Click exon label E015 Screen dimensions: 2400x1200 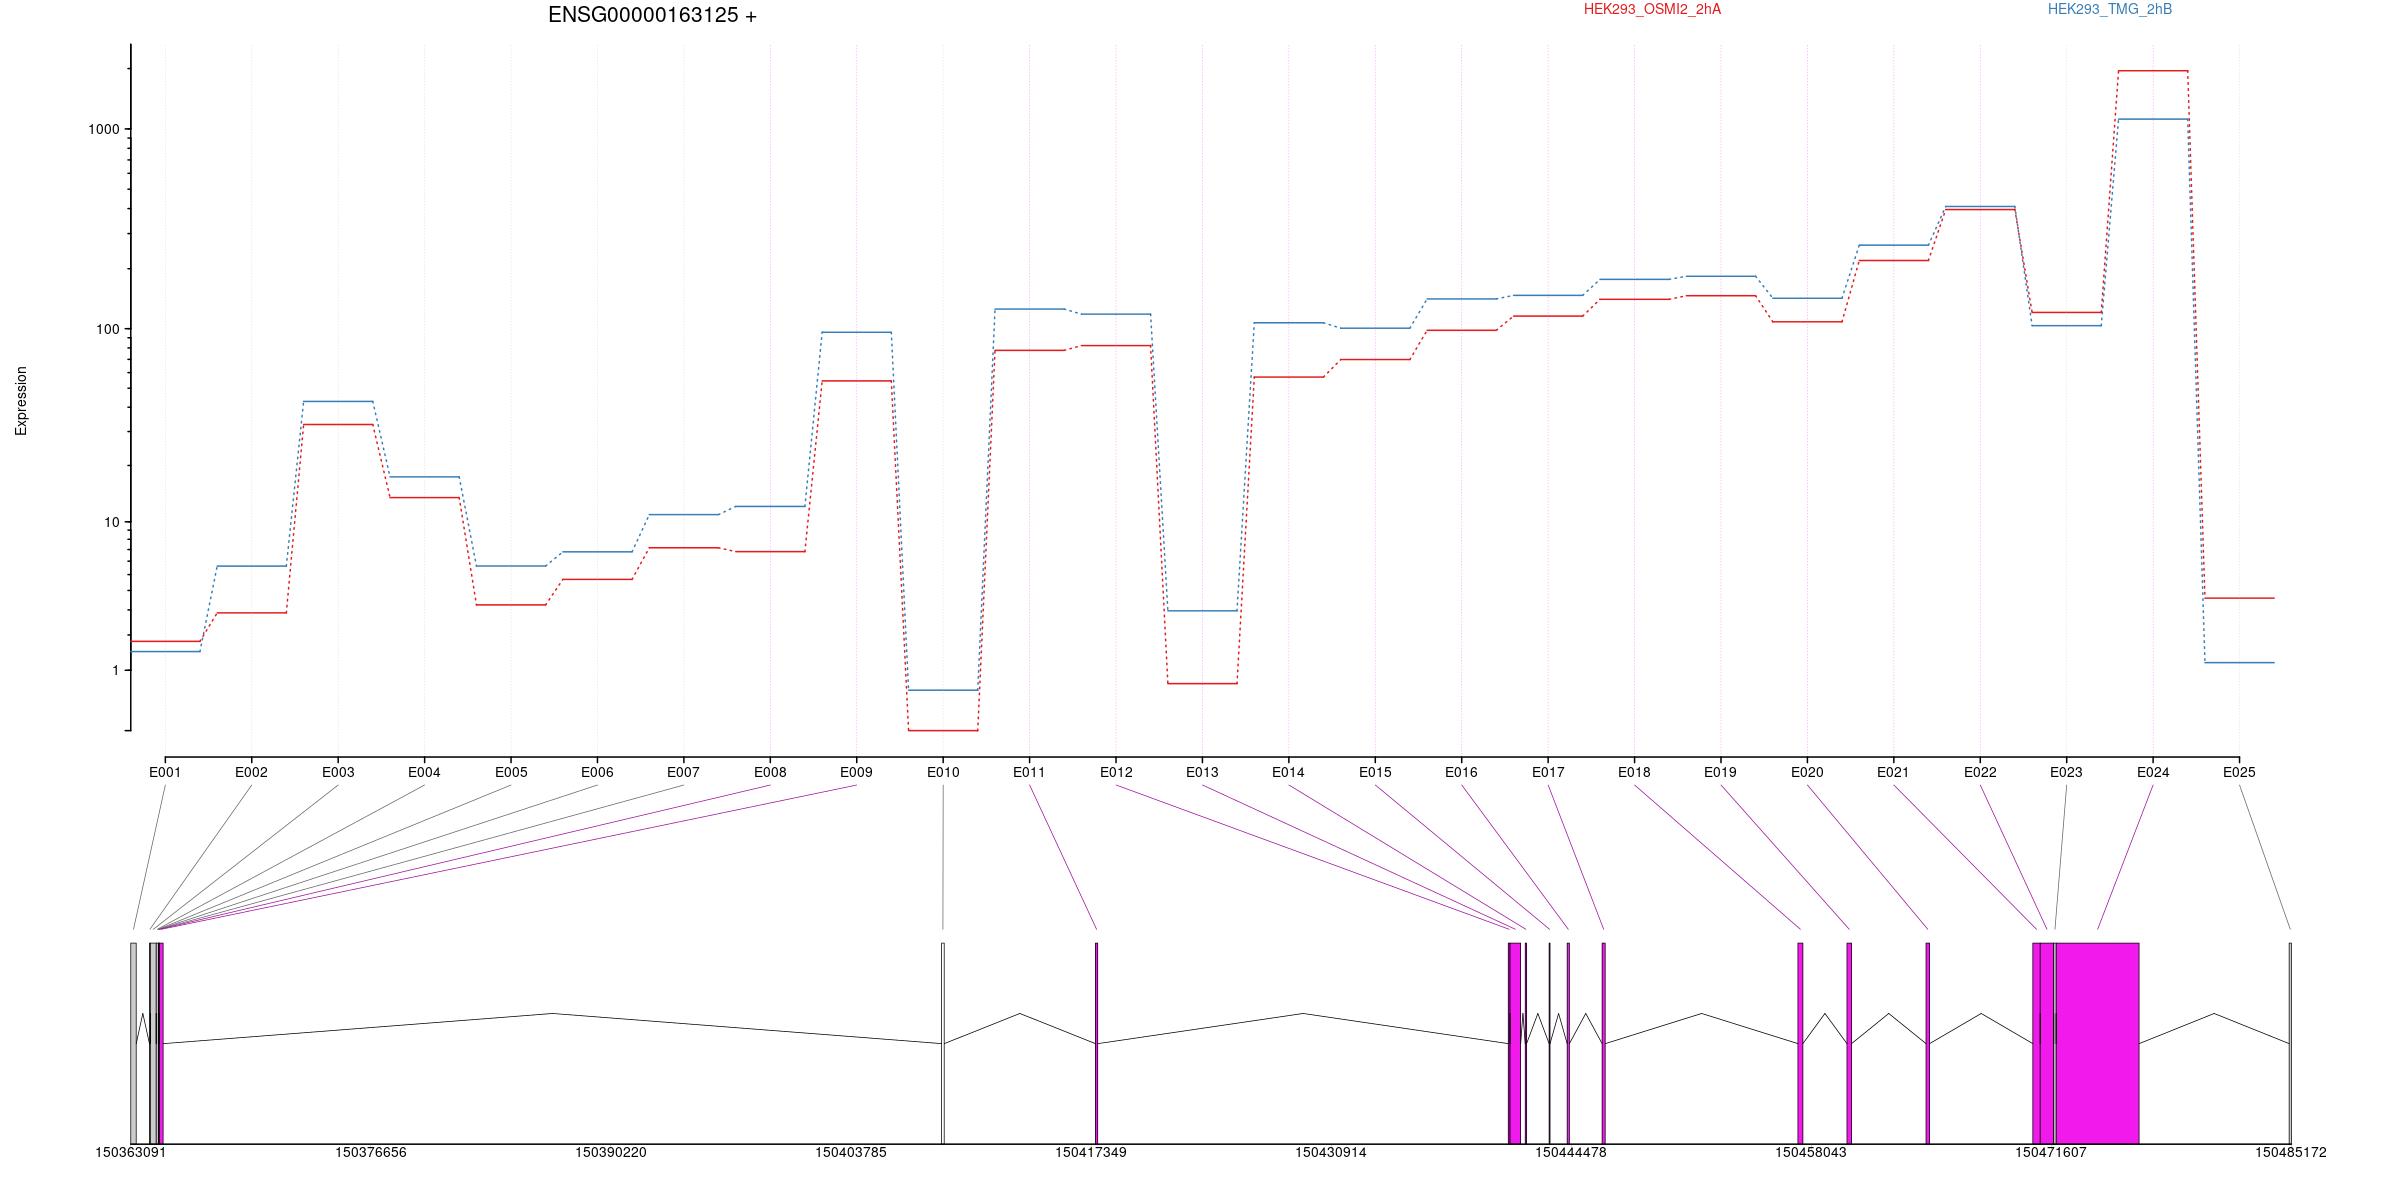coord(1375,772)
